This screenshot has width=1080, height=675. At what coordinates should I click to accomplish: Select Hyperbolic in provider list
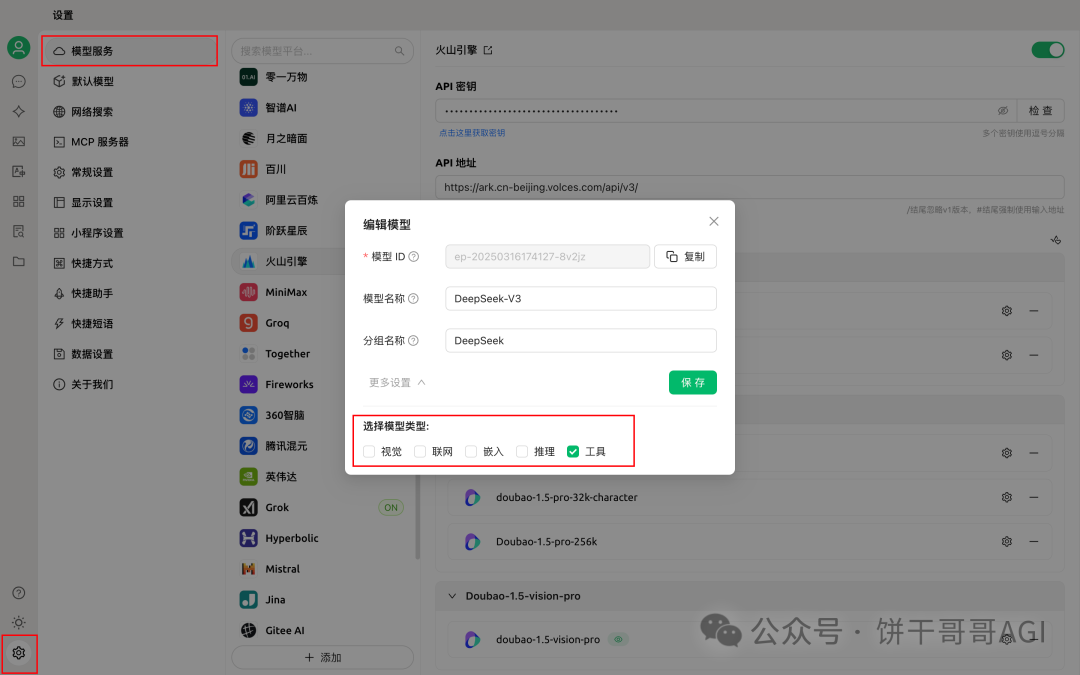[x=322, y=538]
